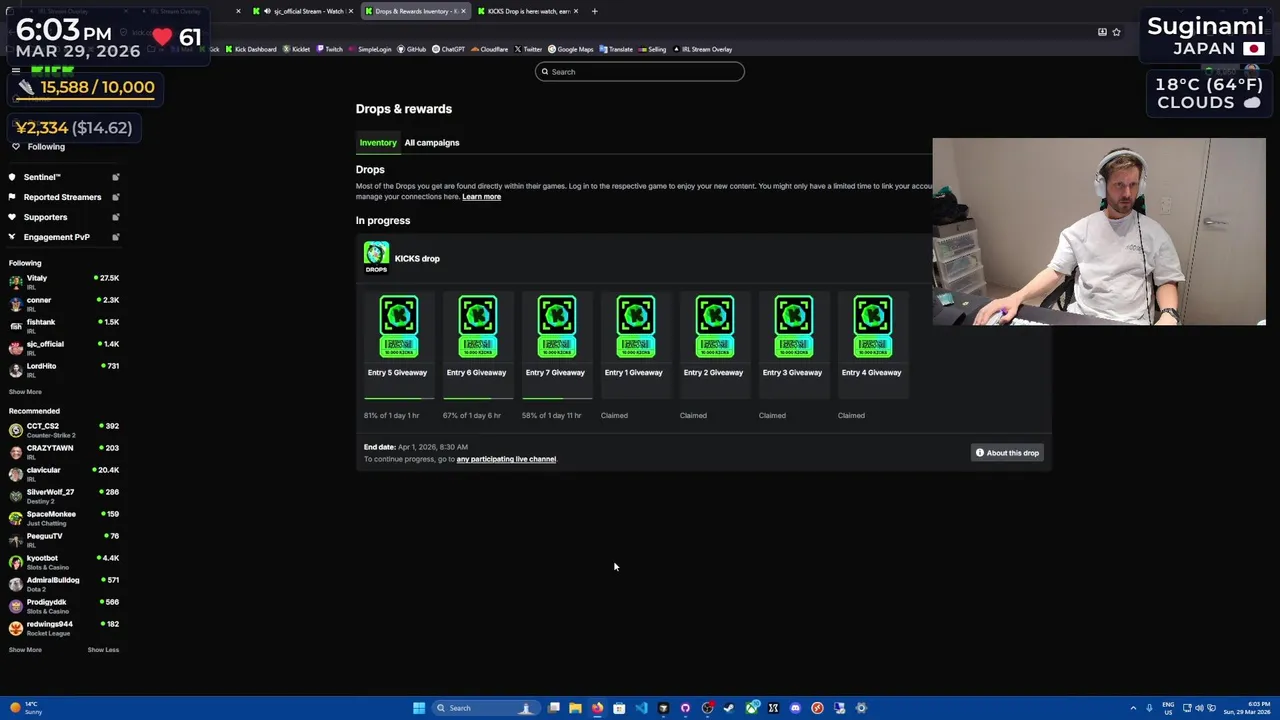Screen dimensions: 1280x720
Task: Open the AdmiralBulldog recommended channel
Action: [64, 584]
